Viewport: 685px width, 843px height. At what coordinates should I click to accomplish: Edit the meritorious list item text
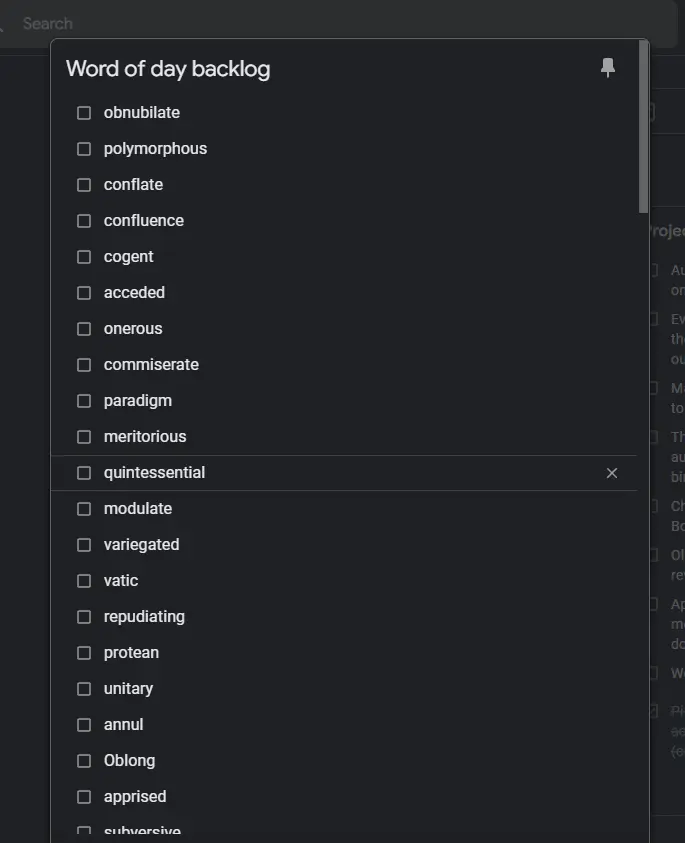145,437
